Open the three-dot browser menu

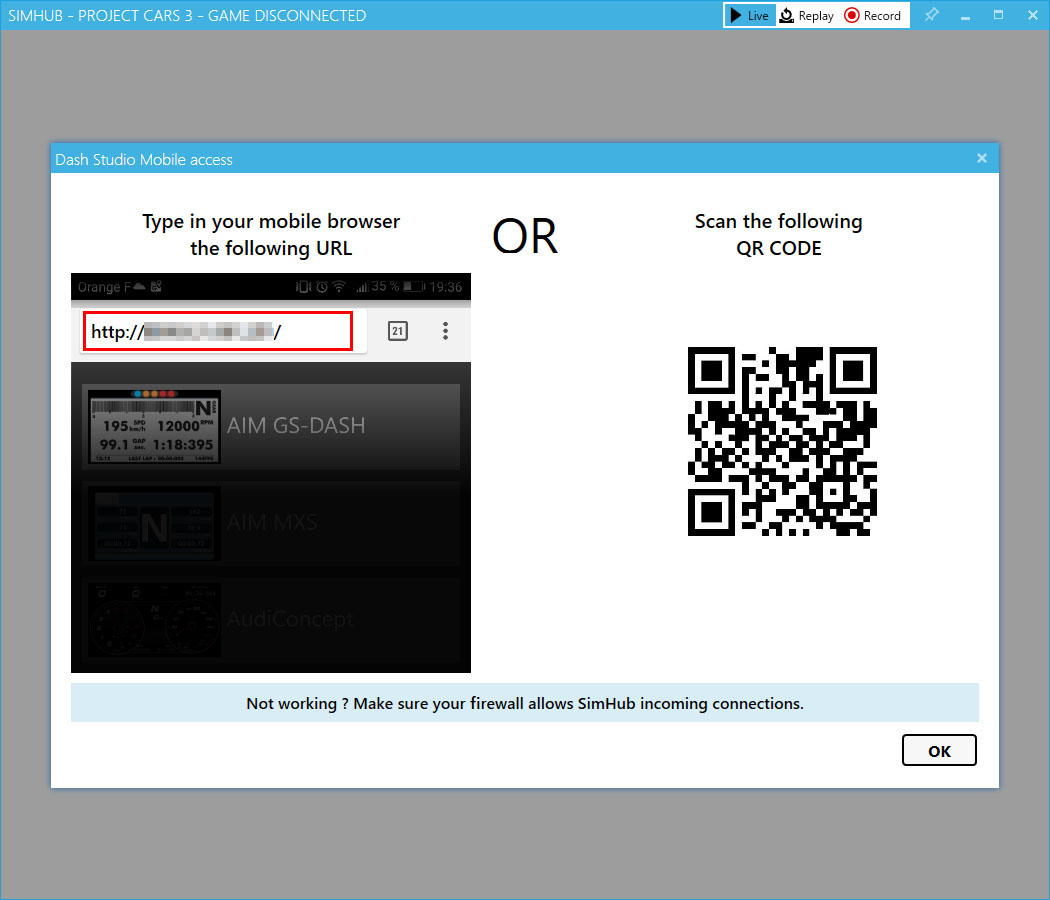tap(445, 331)
